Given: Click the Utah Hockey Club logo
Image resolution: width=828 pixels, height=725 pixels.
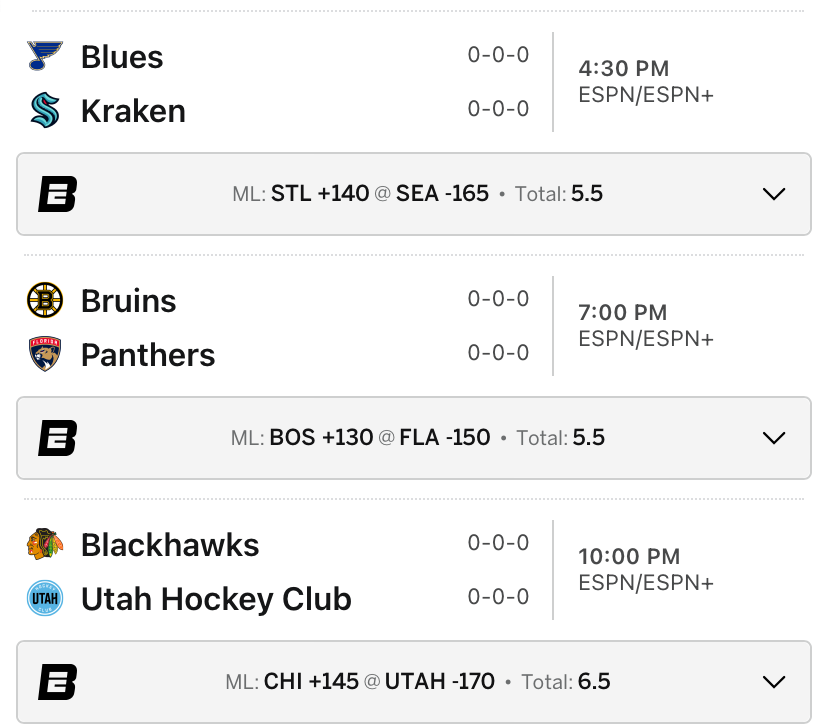Looking at the screenshot, I should point(45,598).
